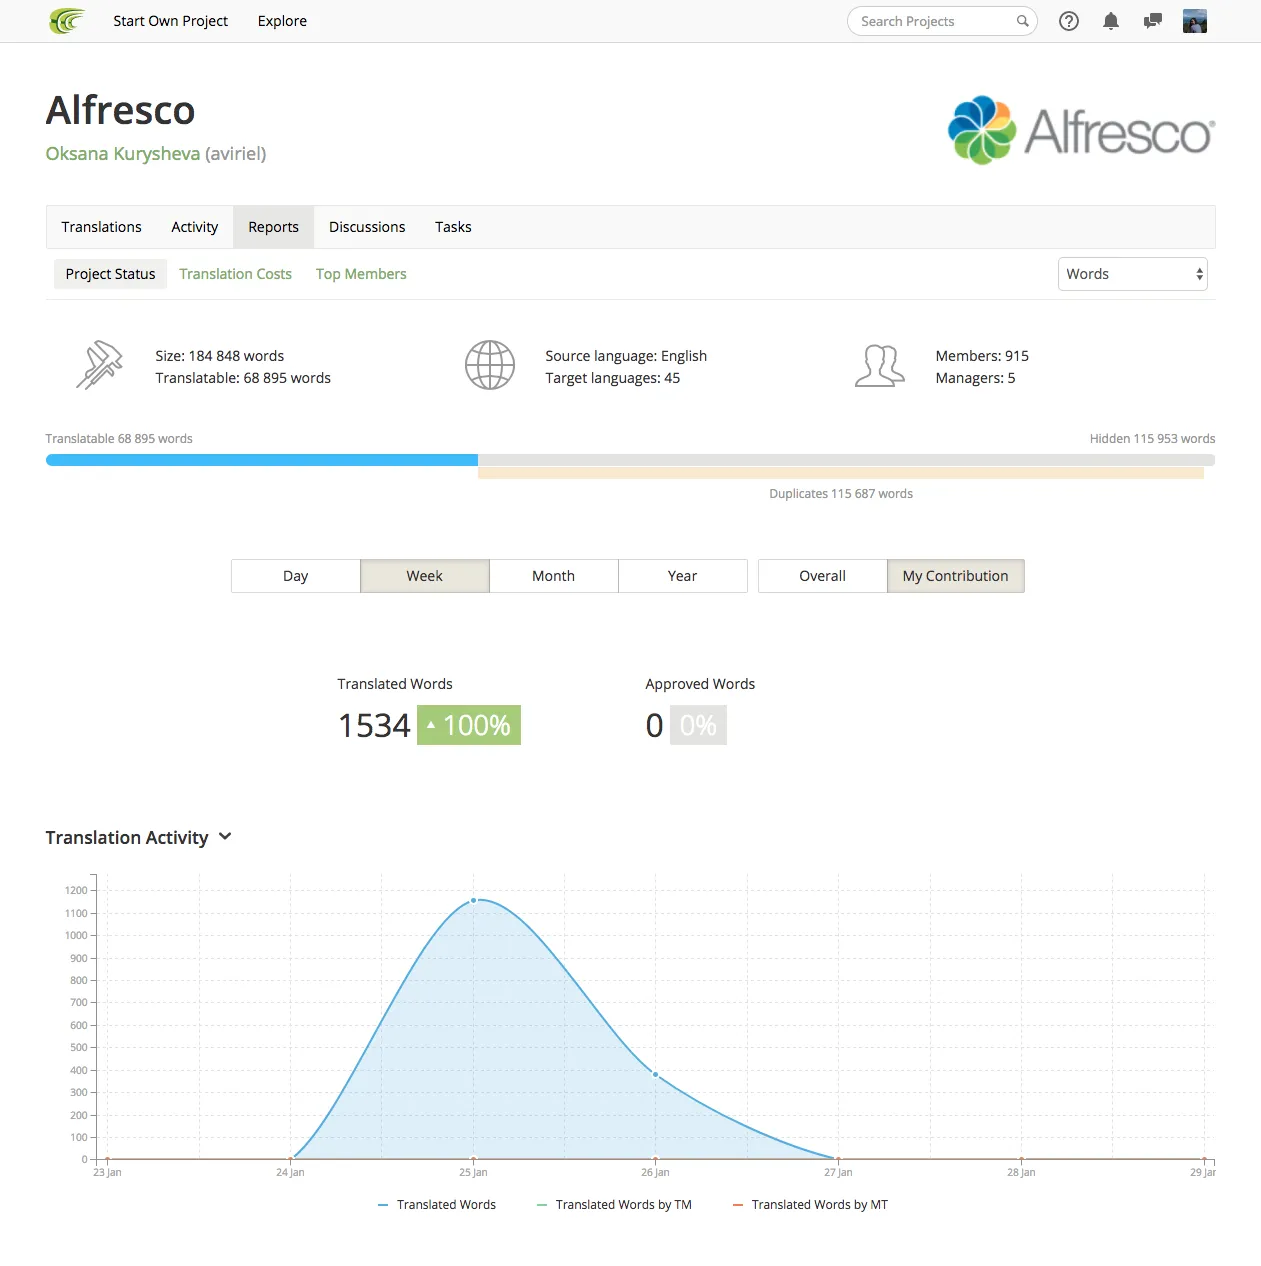This screenshot has width=1261, height=1266.
Task: Open the help question mark icon
Action: pos(1069,21)
